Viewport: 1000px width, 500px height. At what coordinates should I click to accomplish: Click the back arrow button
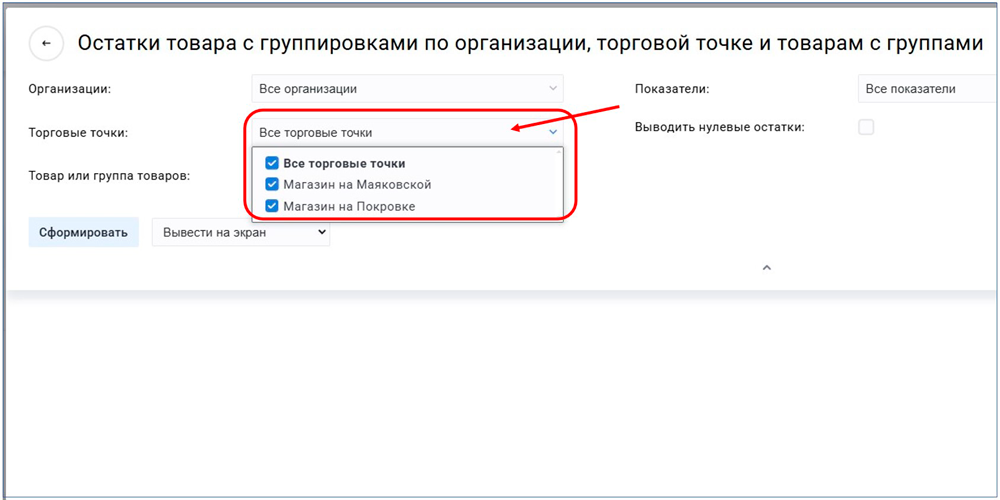click(x=46, y=44)
